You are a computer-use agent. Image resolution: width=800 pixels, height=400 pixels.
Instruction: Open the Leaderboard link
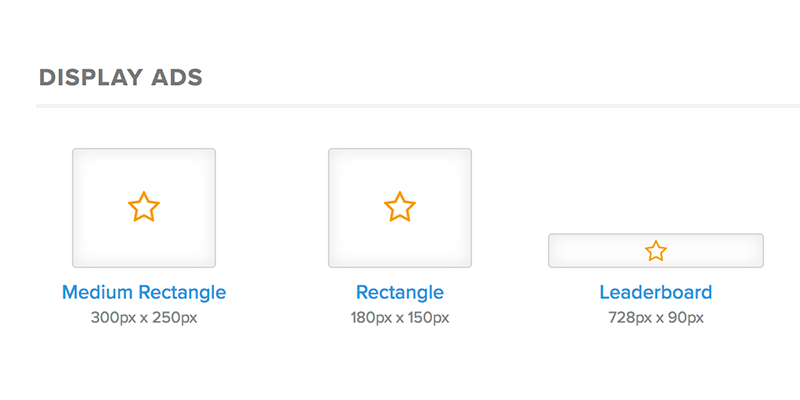[655, 293]
